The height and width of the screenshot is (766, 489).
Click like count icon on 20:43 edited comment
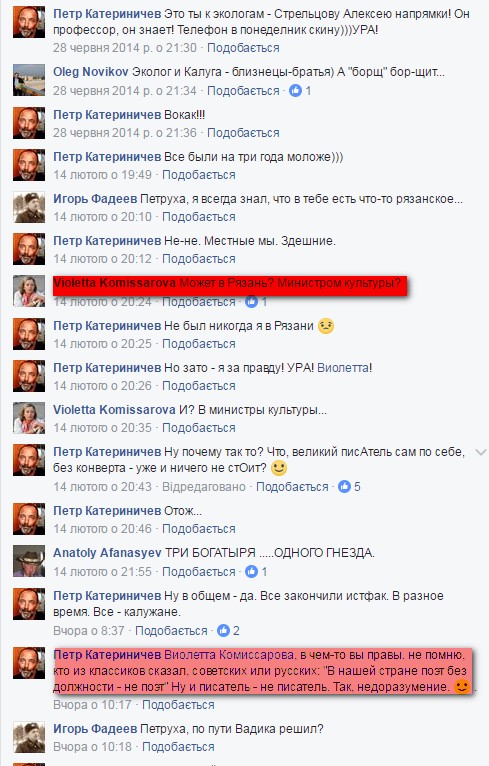coord(344,487)
